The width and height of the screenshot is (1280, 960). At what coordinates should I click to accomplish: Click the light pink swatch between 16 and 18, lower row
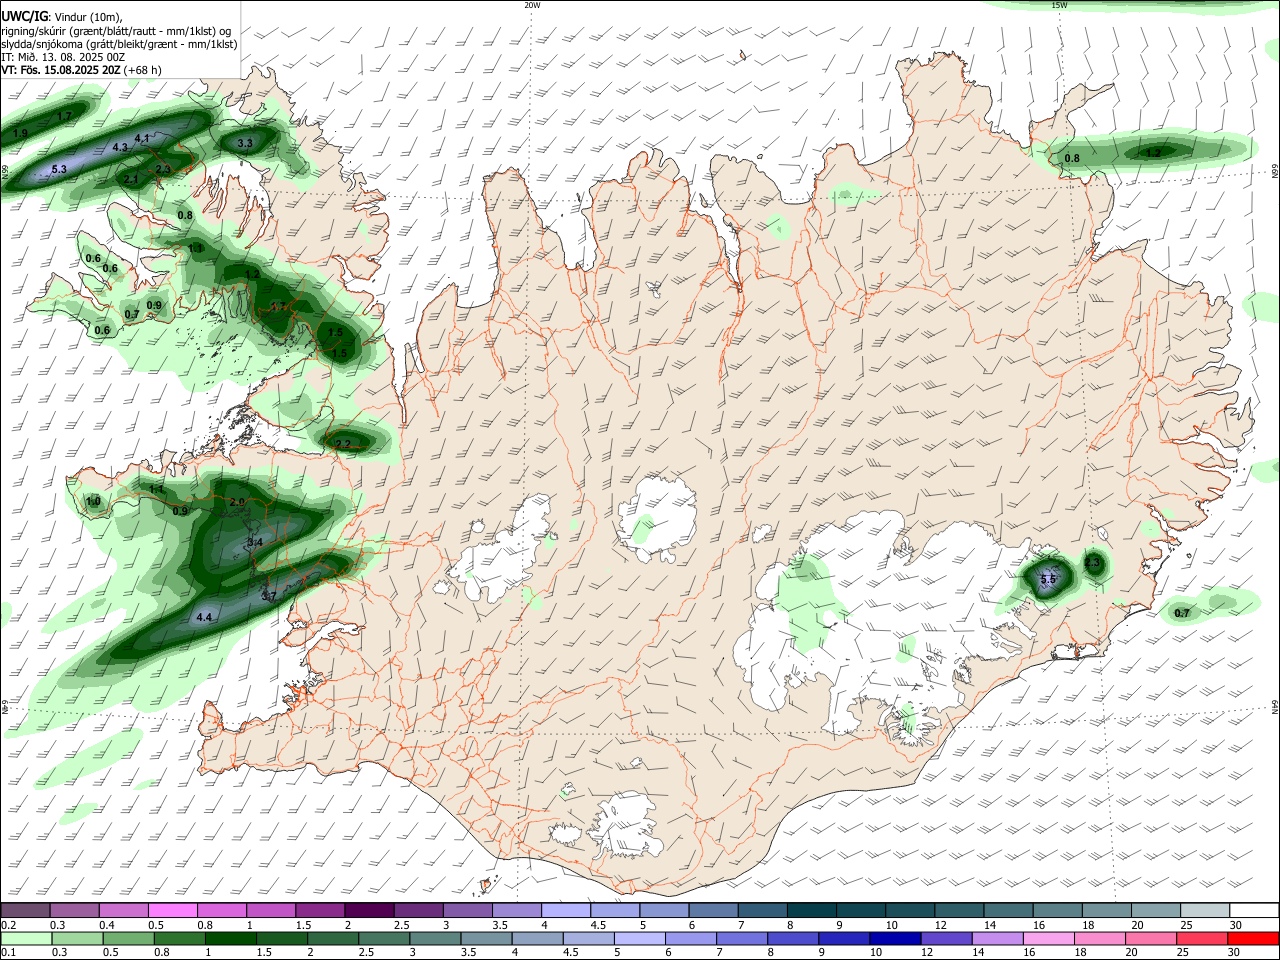[1048, 938]
